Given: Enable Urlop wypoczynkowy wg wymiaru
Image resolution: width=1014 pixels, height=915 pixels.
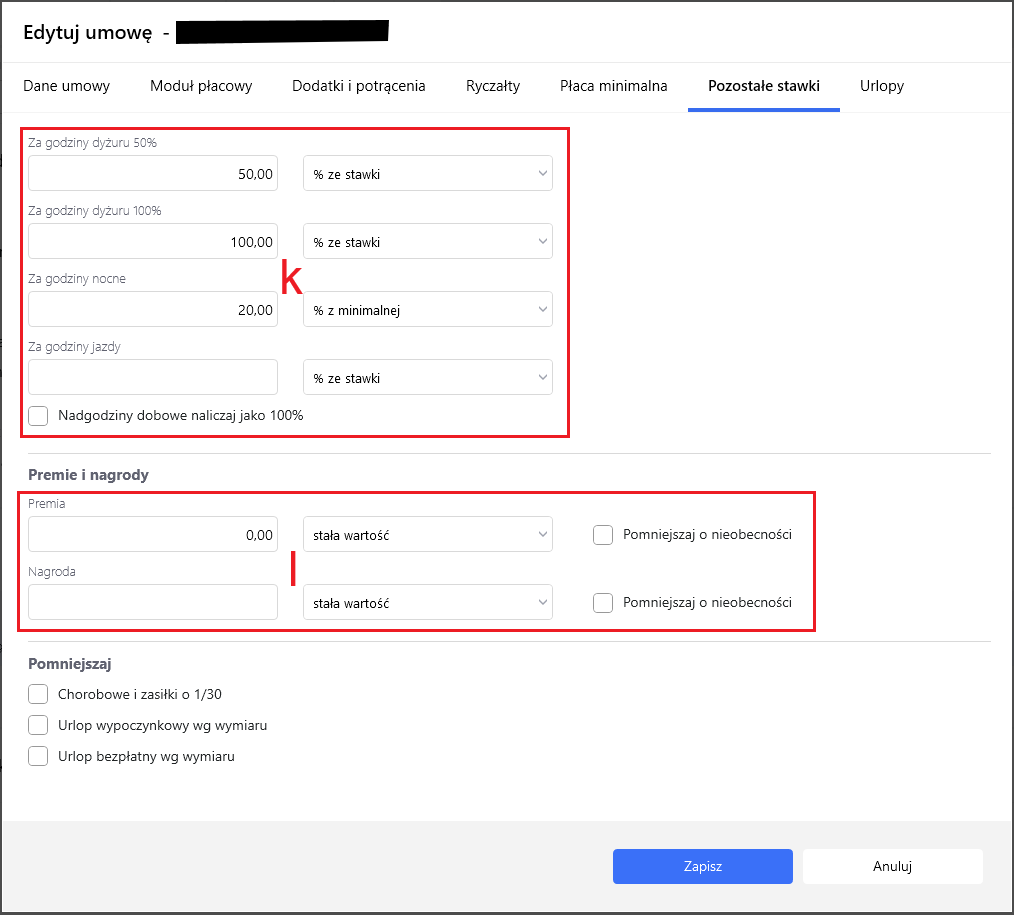Looking at the screenshot, I should coord(39,725).
